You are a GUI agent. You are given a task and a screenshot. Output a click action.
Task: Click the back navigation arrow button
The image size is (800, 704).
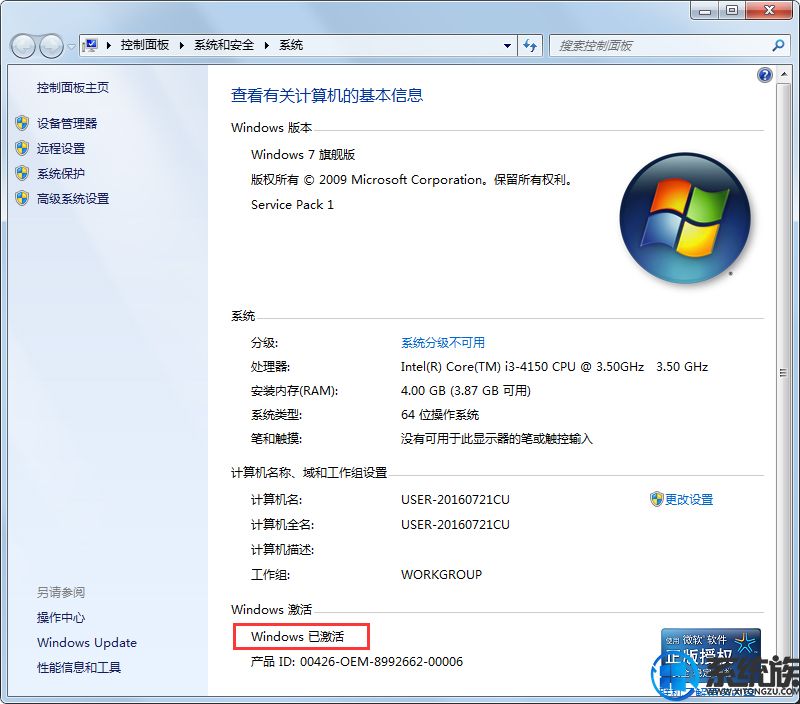point(22,46)
